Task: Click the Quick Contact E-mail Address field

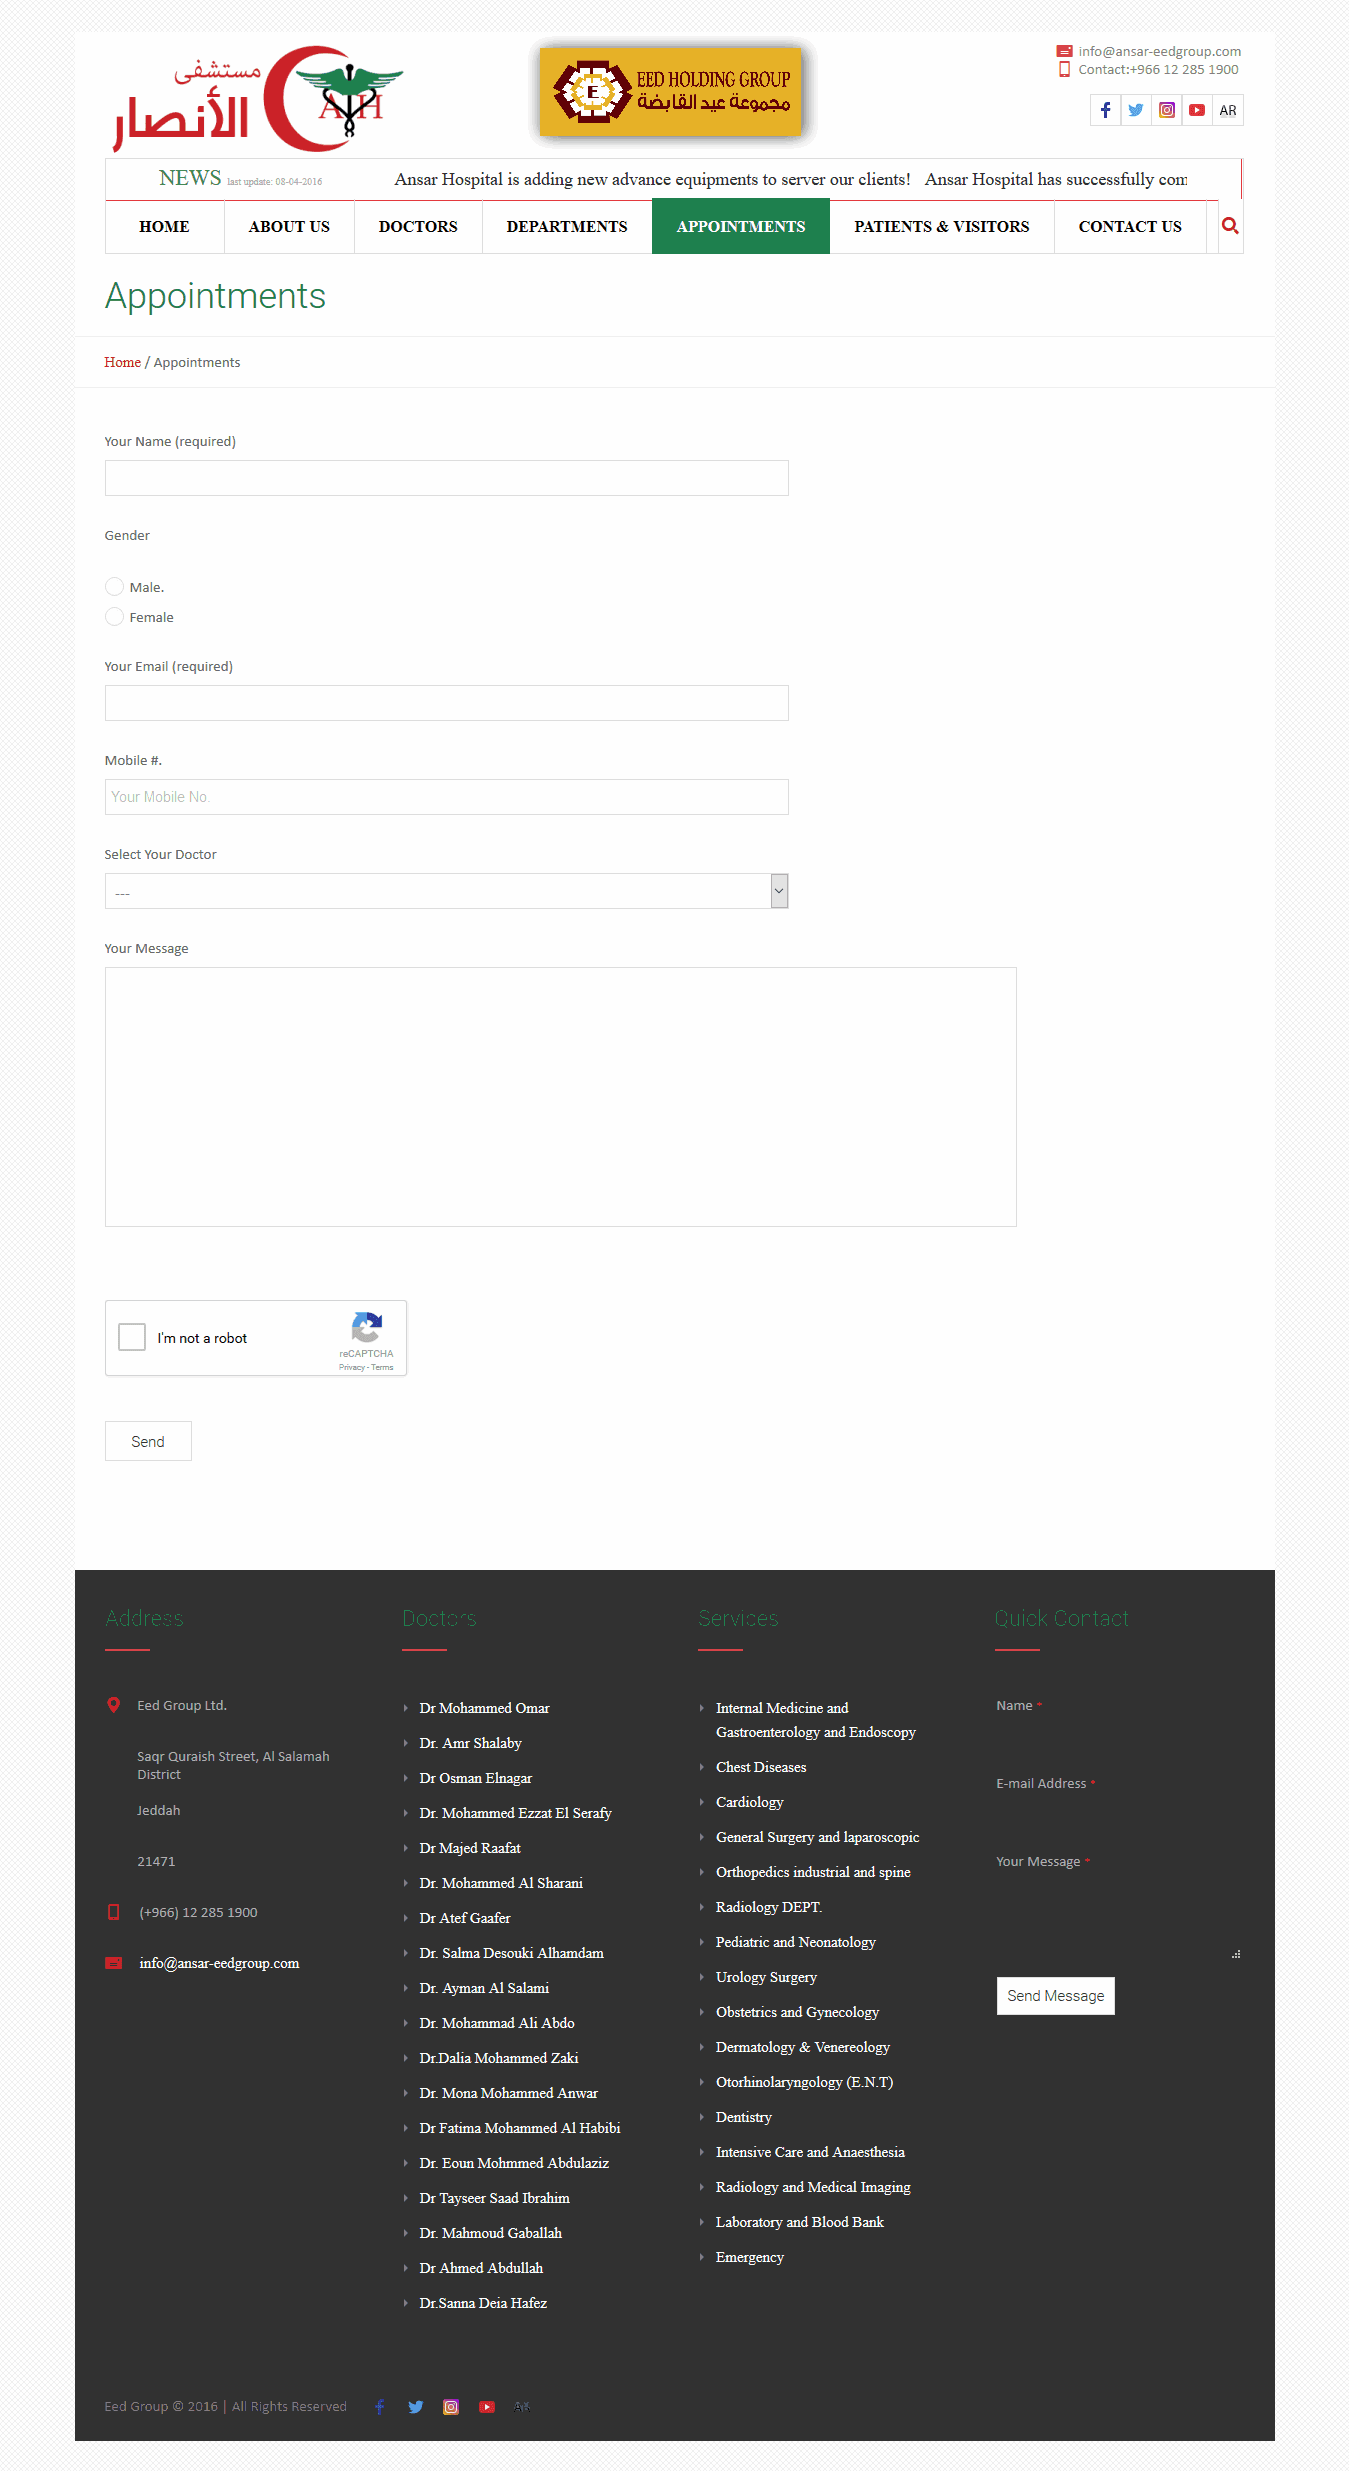Action: tap(1118, 1814)
